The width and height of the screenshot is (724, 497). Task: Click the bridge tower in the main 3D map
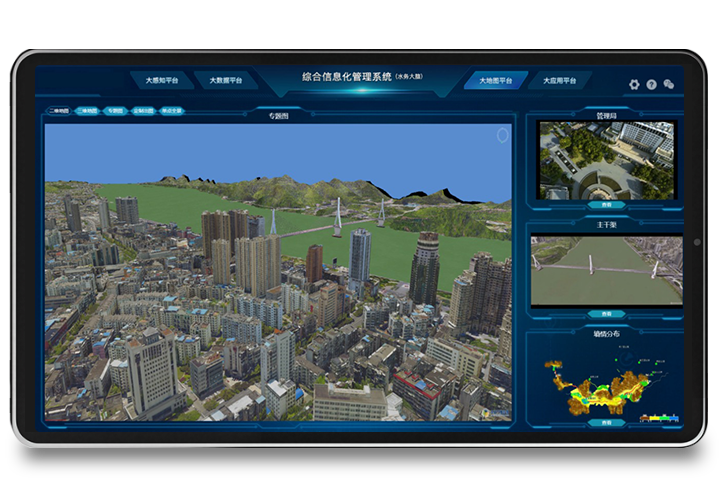coord(338,213)
